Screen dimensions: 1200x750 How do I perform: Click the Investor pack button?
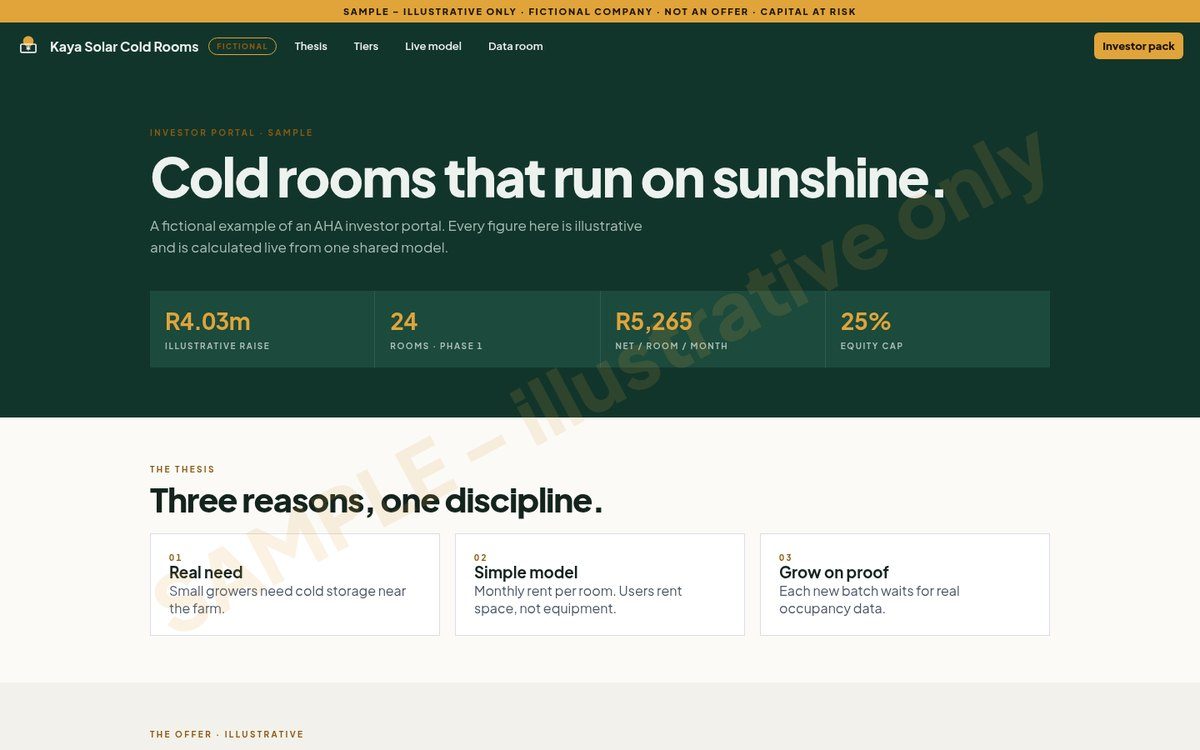click(x=1138, y=46)
